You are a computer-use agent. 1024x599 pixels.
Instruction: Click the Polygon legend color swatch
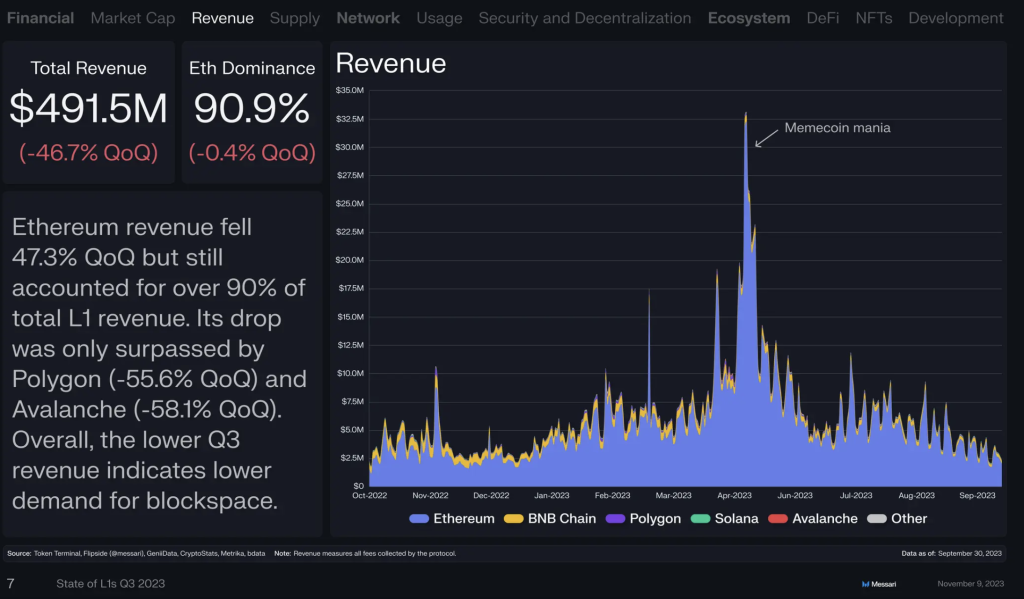(615, 519)
